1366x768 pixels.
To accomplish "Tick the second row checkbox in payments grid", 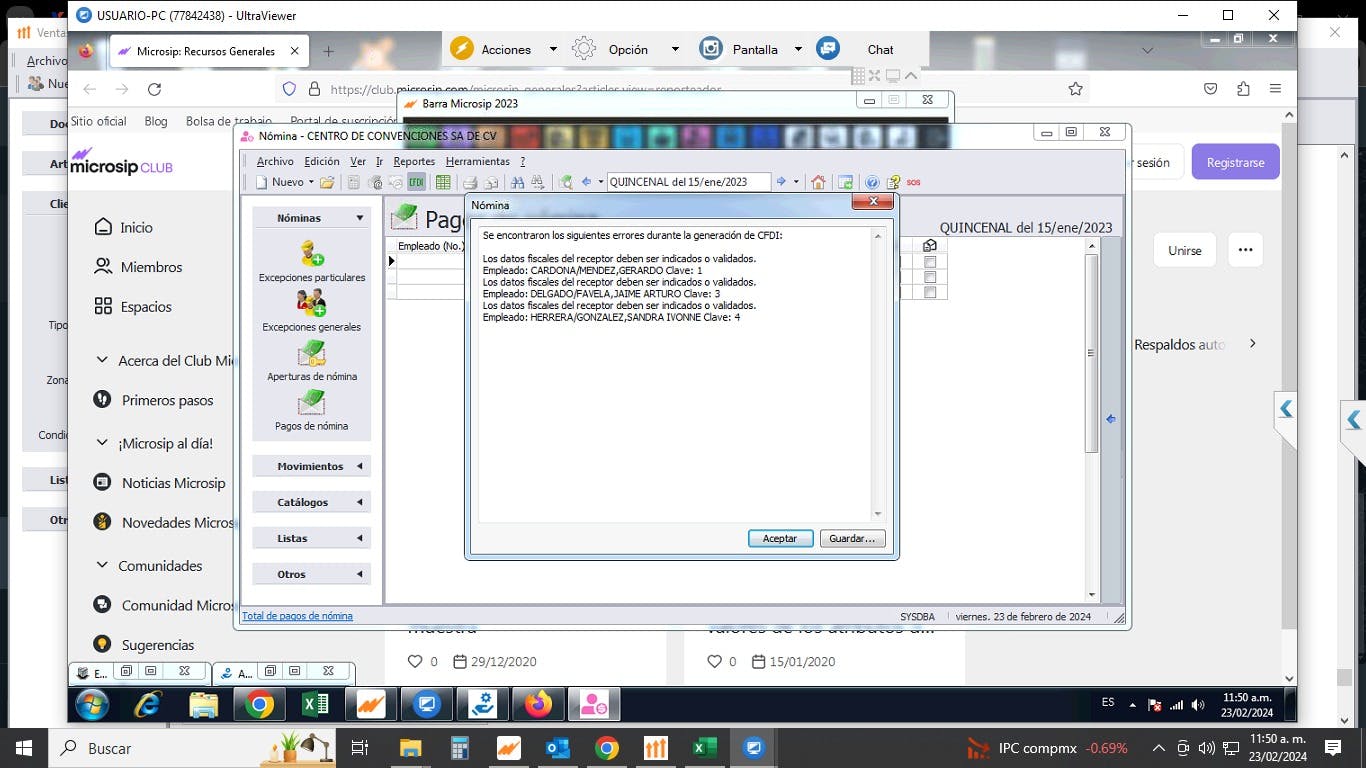I will tap(930, 278).
